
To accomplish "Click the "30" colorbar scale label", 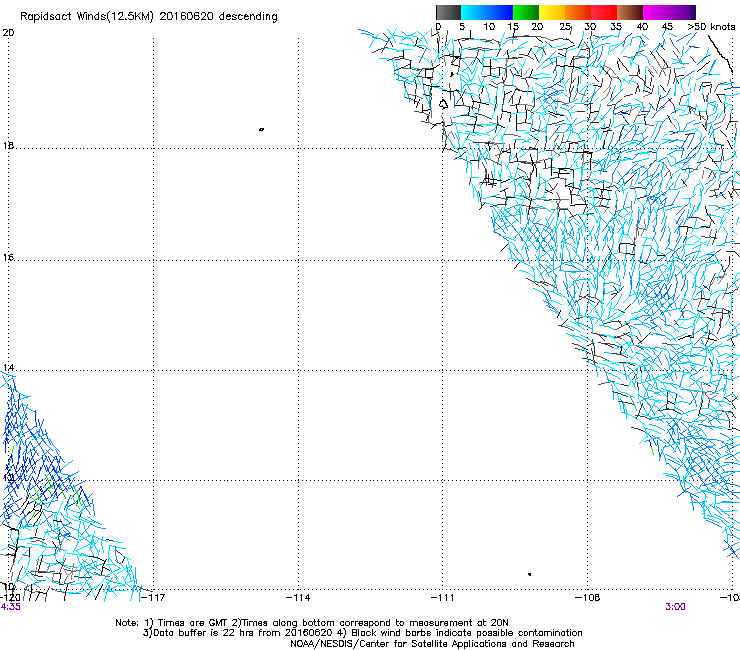I will [x=590, y=27].
